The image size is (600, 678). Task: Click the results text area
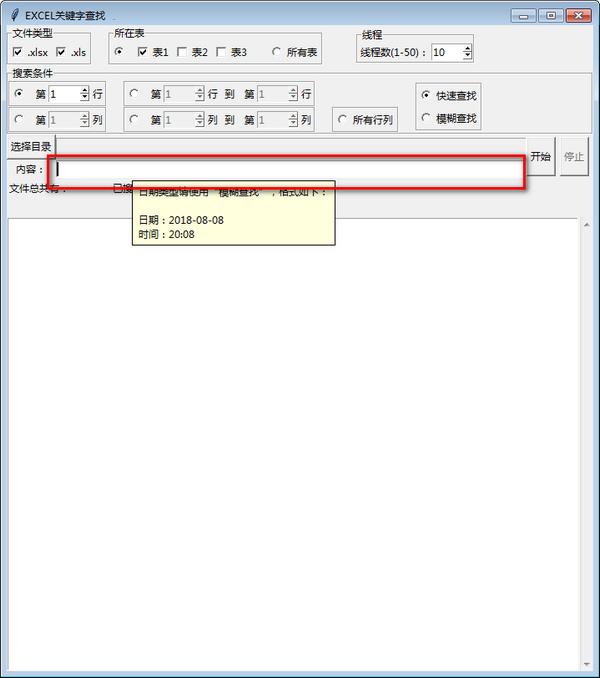[x=293, y=445]
